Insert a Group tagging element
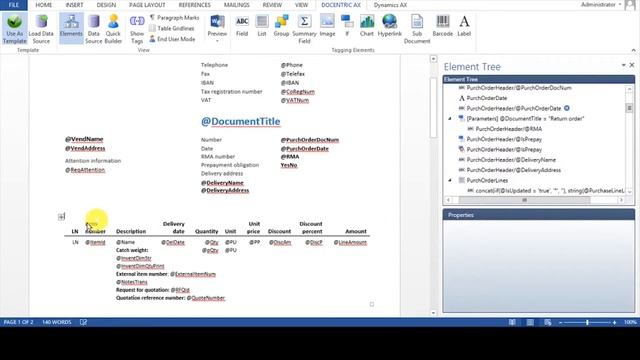This screenshot has width=640, height=360. coord(281,26)
